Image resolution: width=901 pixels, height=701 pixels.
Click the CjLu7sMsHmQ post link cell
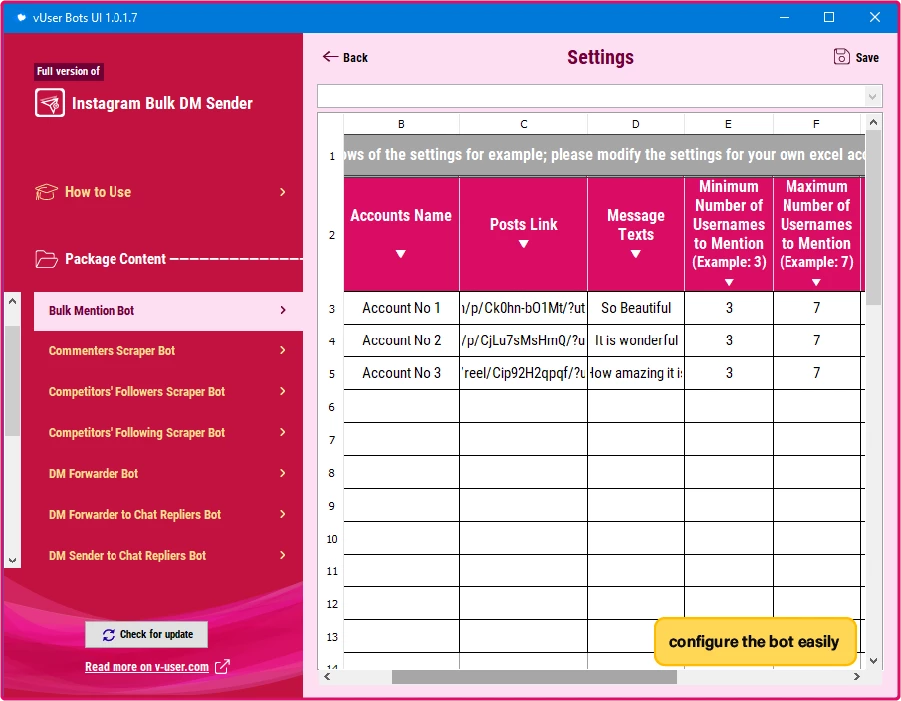click(x=523, y=340)
